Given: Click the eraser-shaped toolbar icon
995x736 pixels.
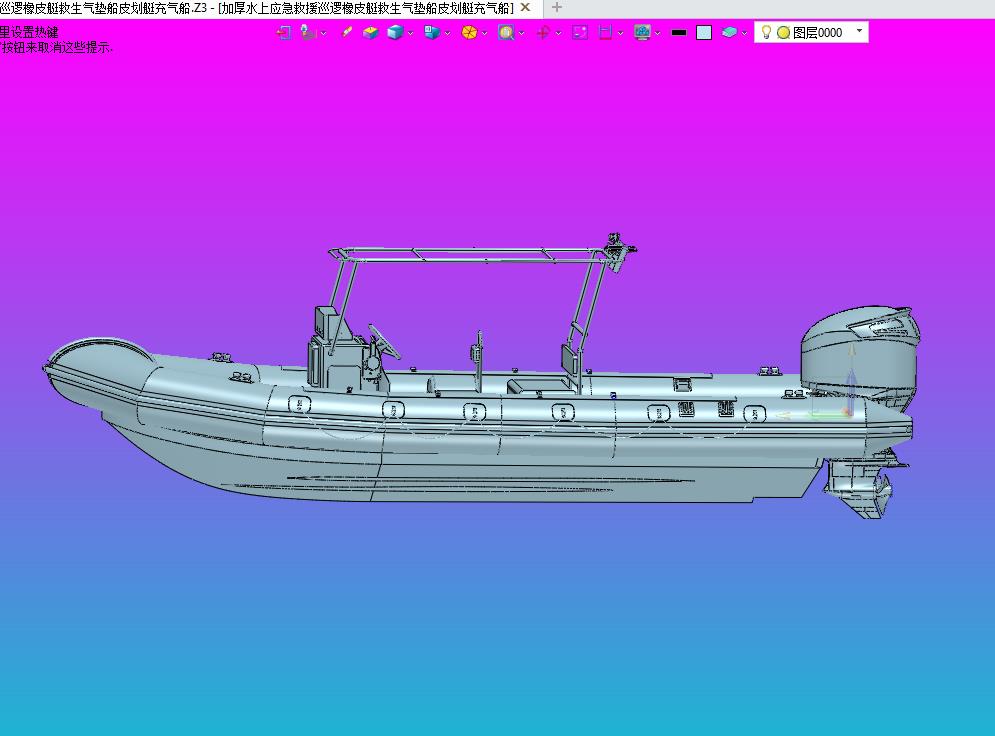Looking at the screenshot, I should coord(347,32).
